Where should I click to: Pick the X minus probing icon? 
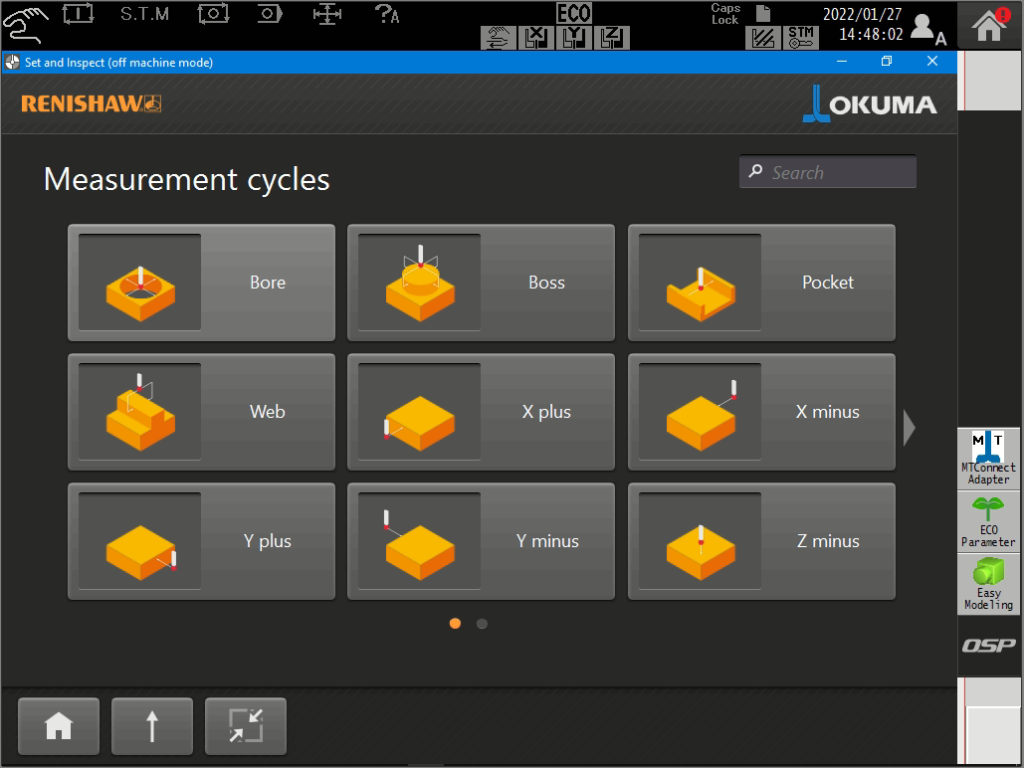tap(700, 411)
